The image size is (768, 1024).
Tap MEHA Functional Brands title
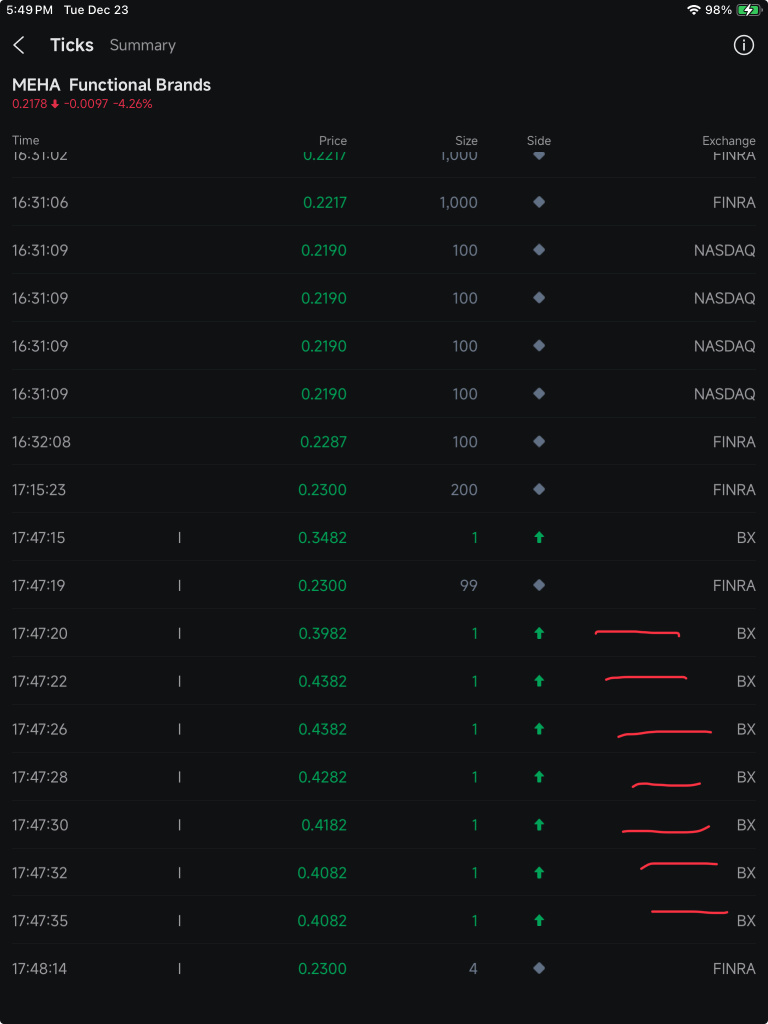112,85
